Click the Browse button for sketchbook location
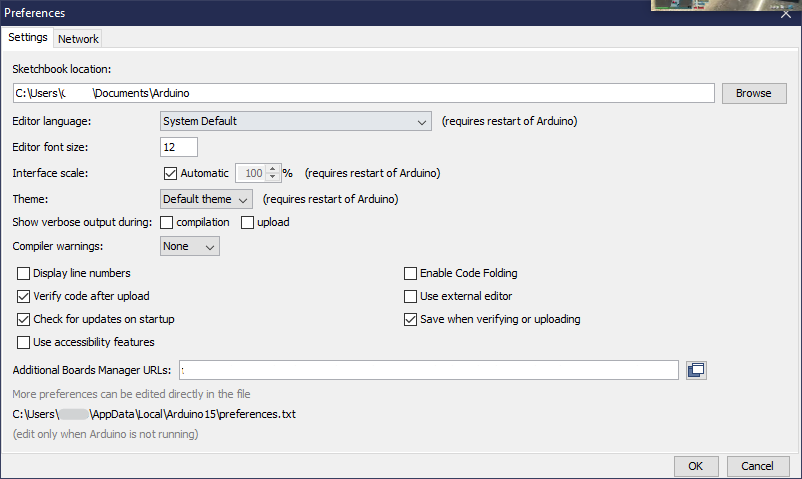The width and height of the screenshot is (802, 479). (754, 93)
